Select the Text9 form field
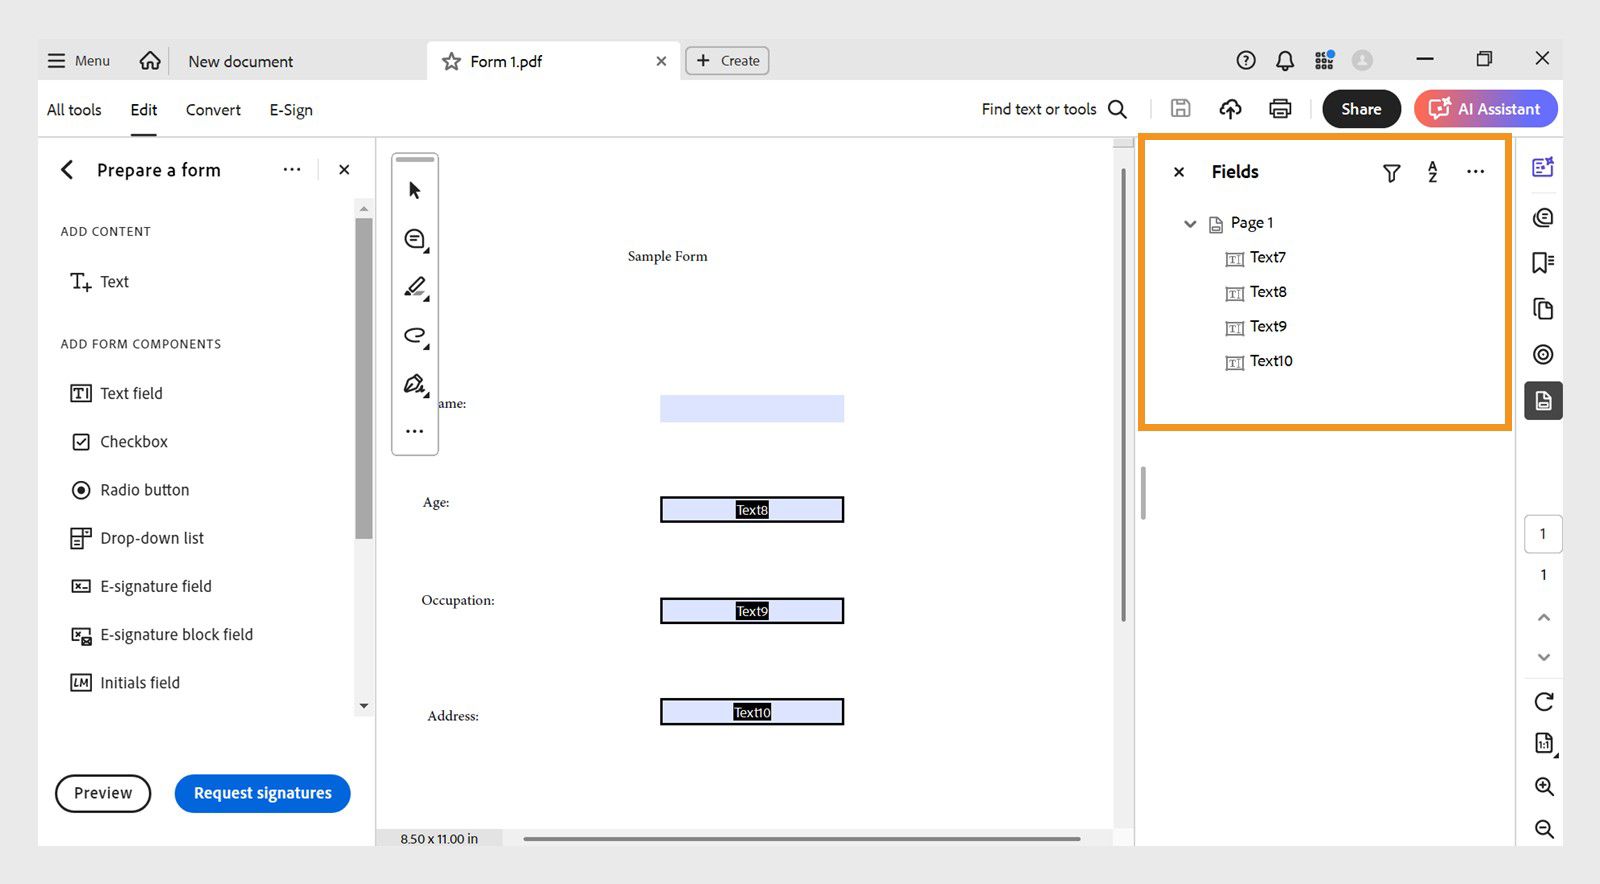 coord(752,611)
